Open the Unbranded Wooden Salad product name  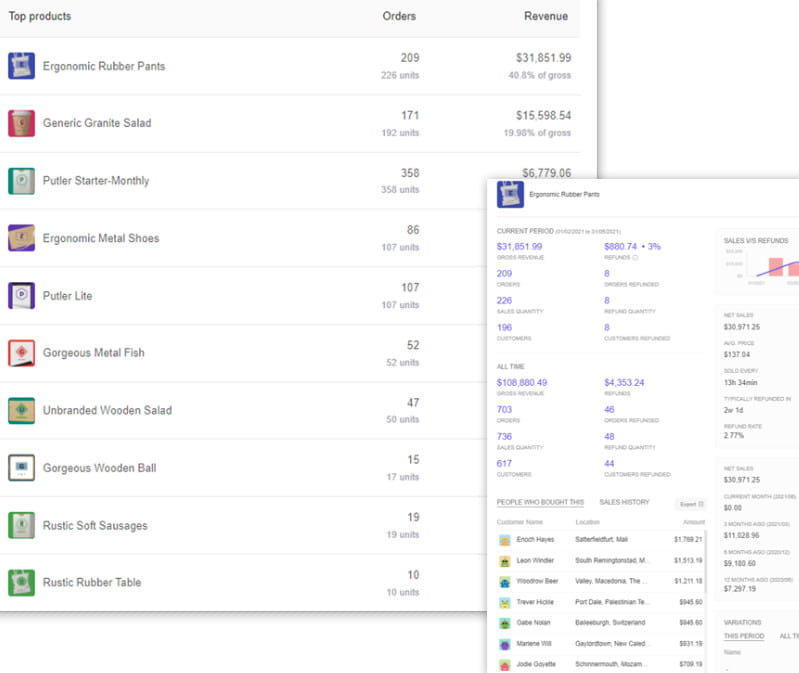pyautogui.click(x=107, y=410)
